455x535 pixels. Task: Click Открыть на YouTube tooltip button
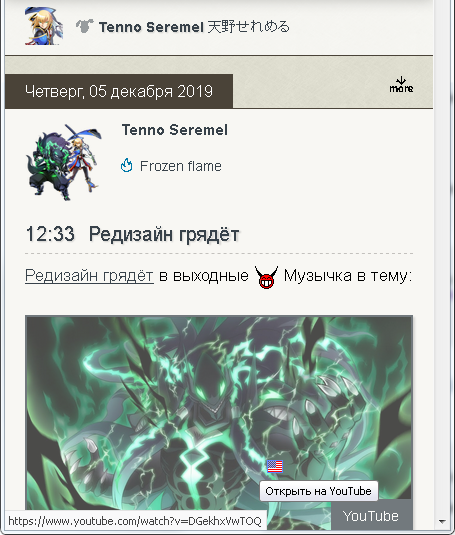pyautogui.click(x=319, y=491)
